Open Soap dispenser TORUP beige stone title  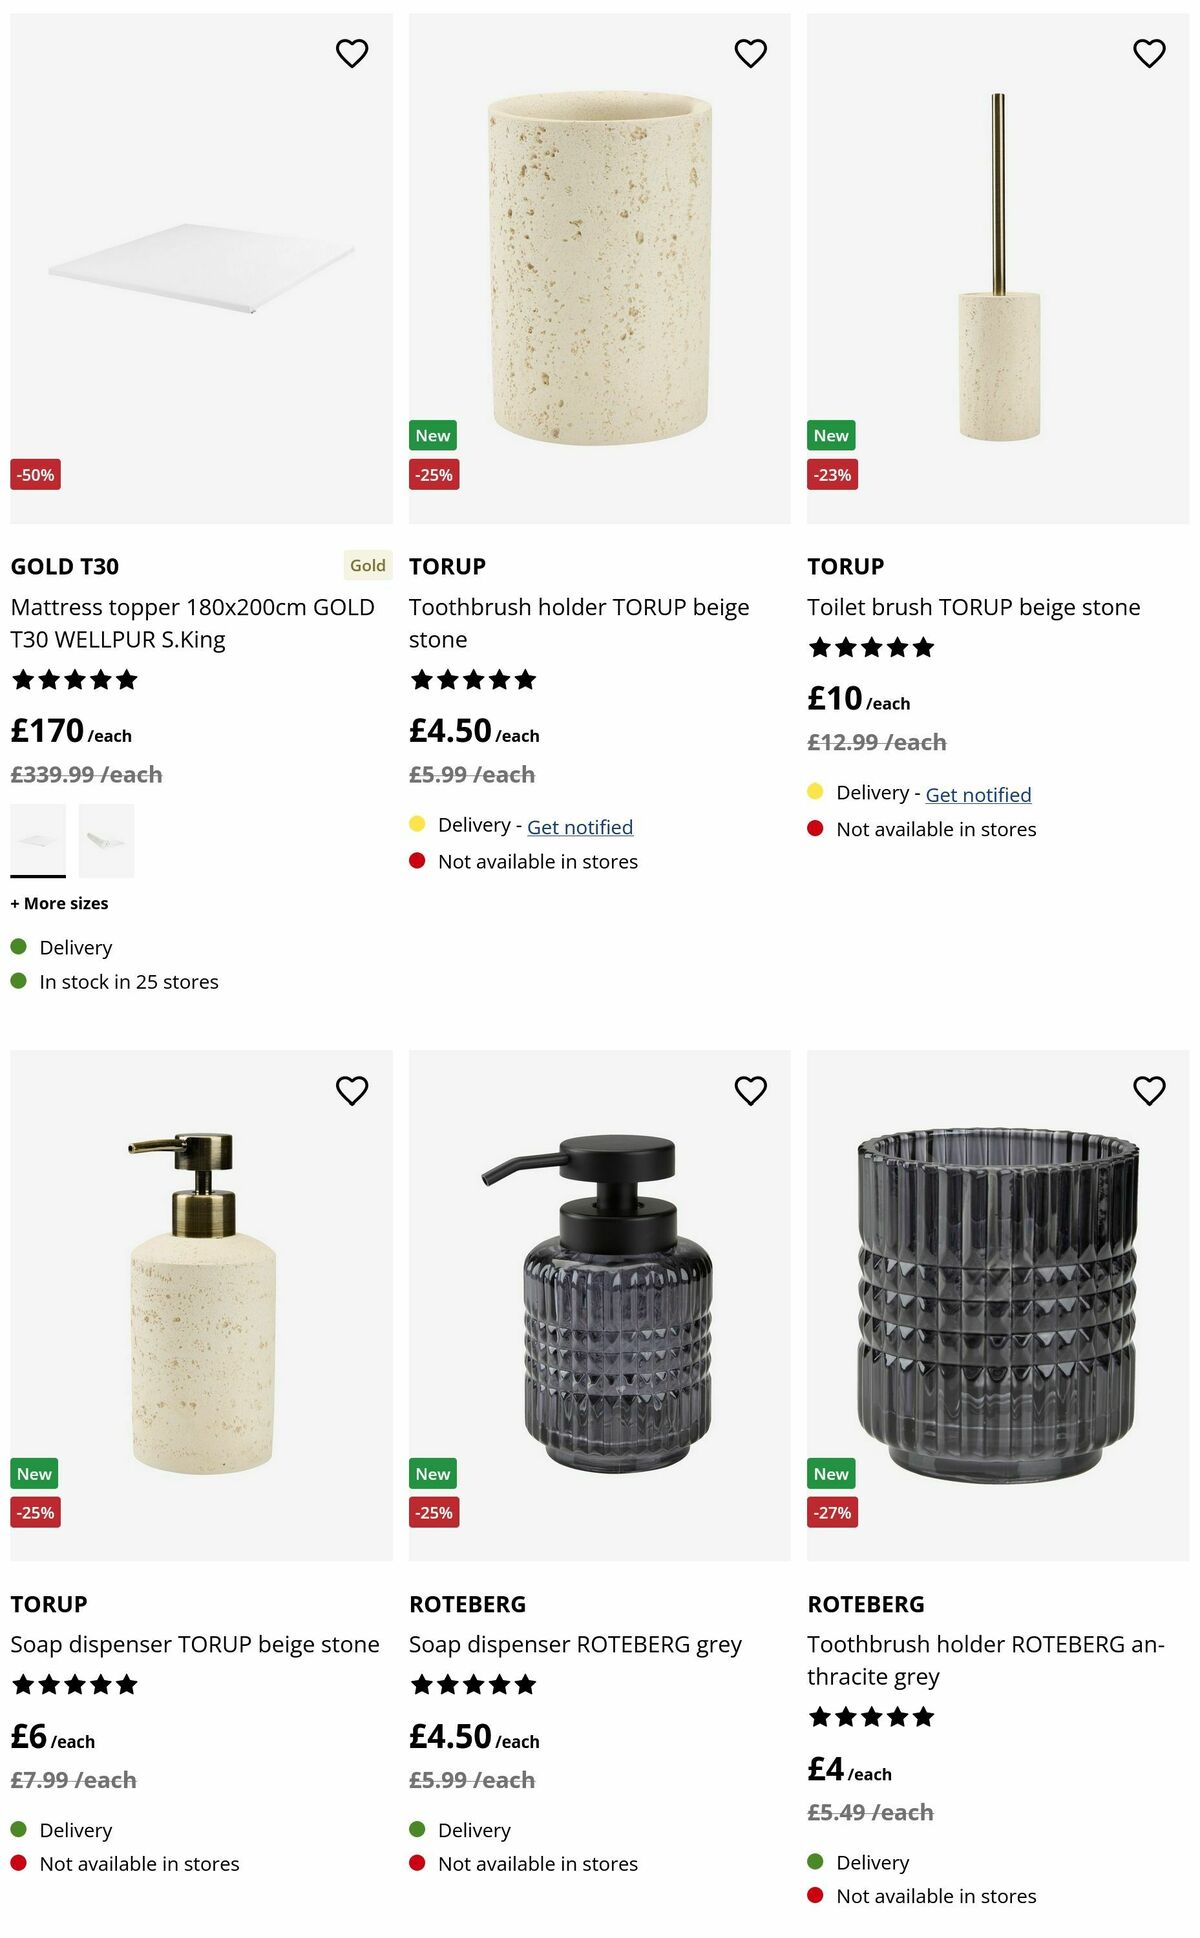coord(195,1644)
